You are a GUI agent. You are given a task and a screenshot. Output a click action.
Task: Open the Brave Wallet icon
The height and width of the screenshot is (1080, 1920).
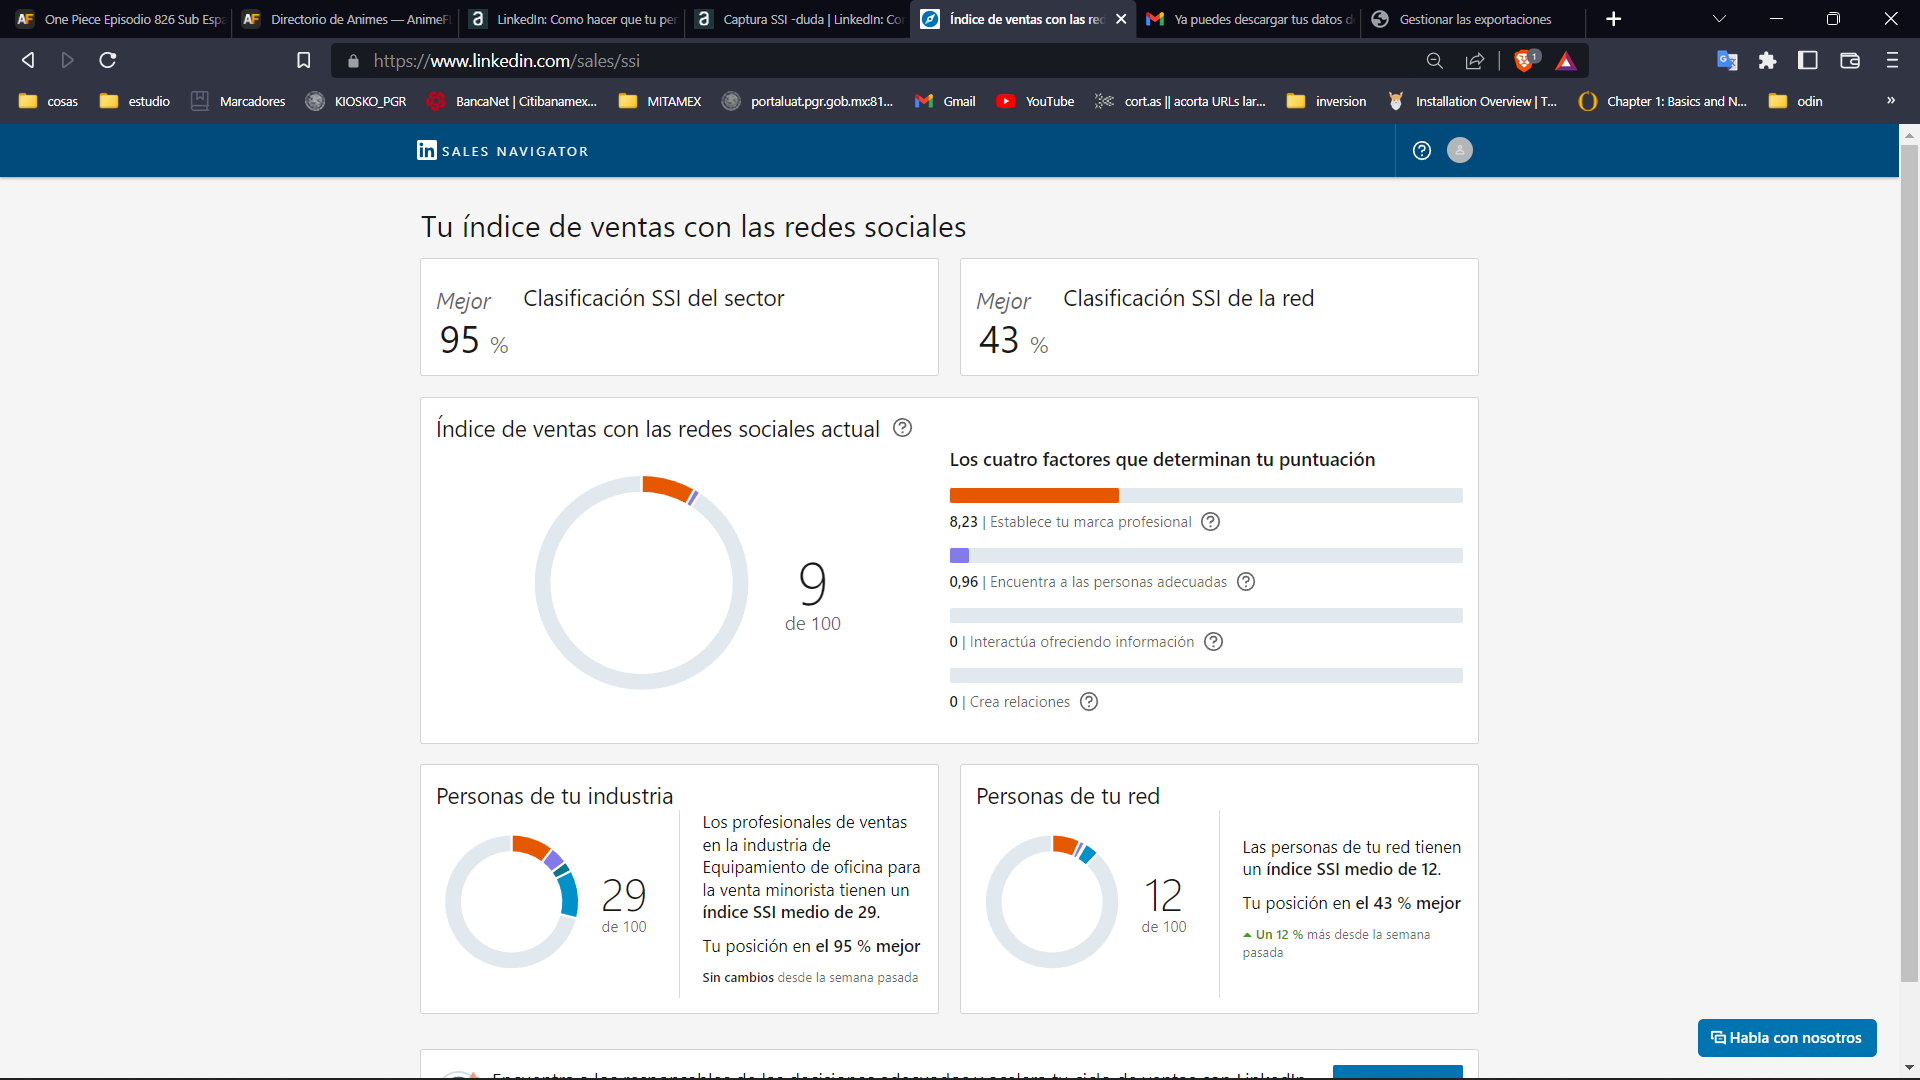(1850, 61)
